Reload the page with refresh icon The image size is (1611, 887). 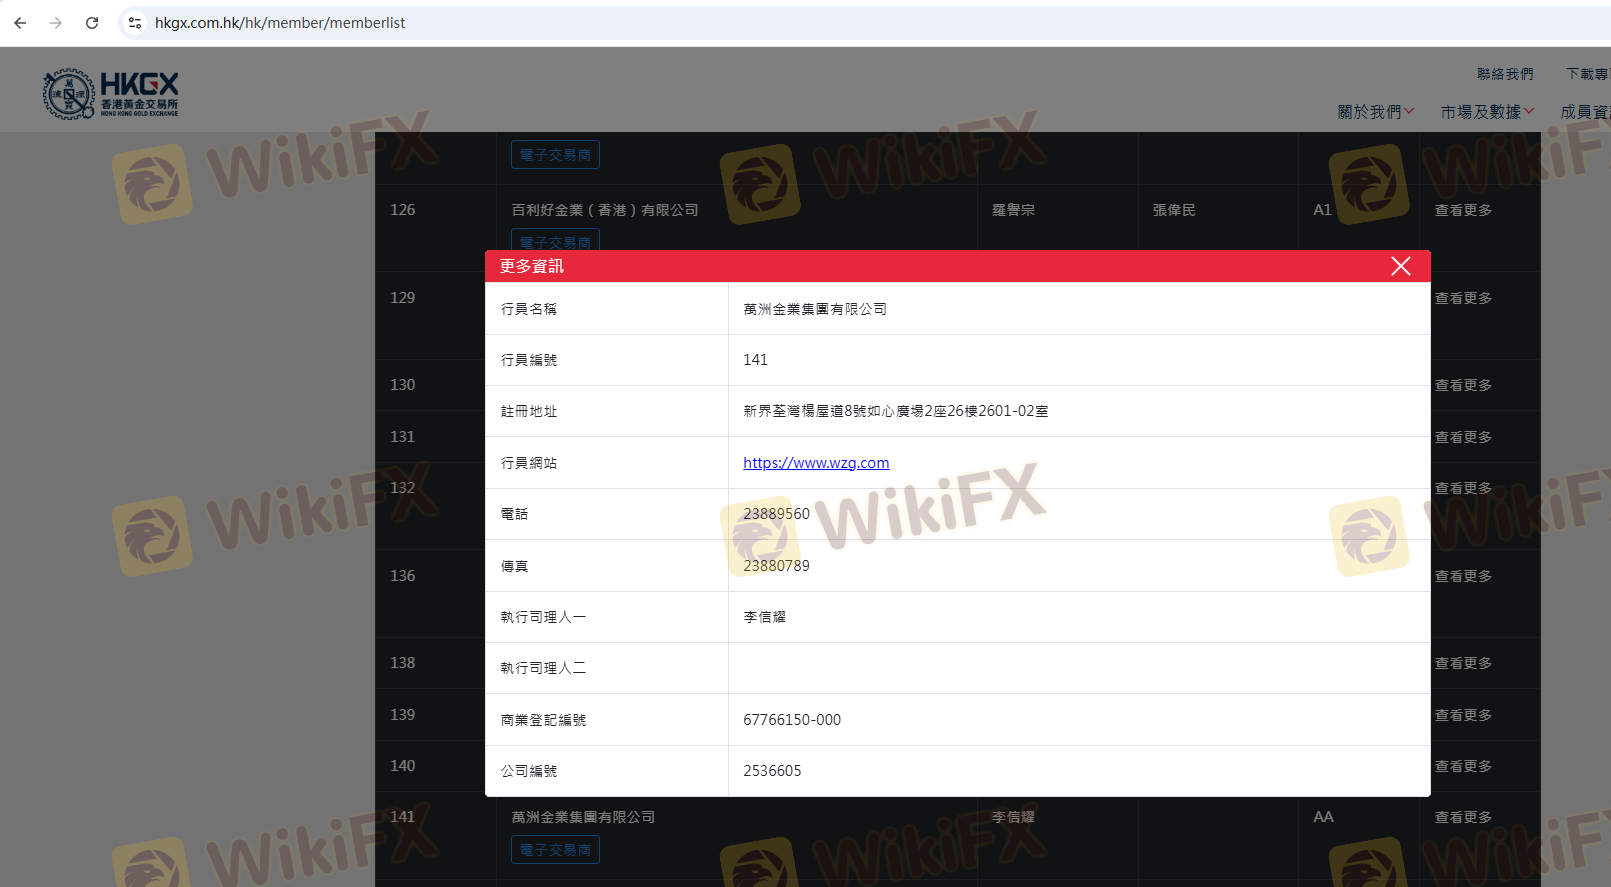pos(92,23)
